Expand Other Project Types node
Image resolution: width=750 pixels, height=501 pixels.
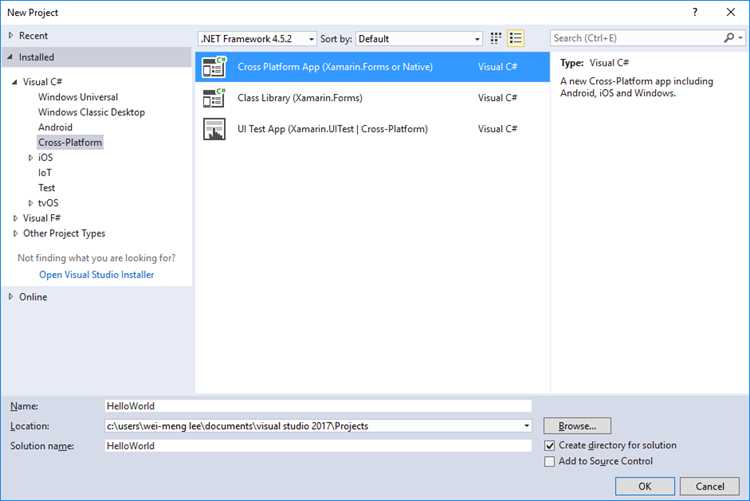click(x=15, y=234)
